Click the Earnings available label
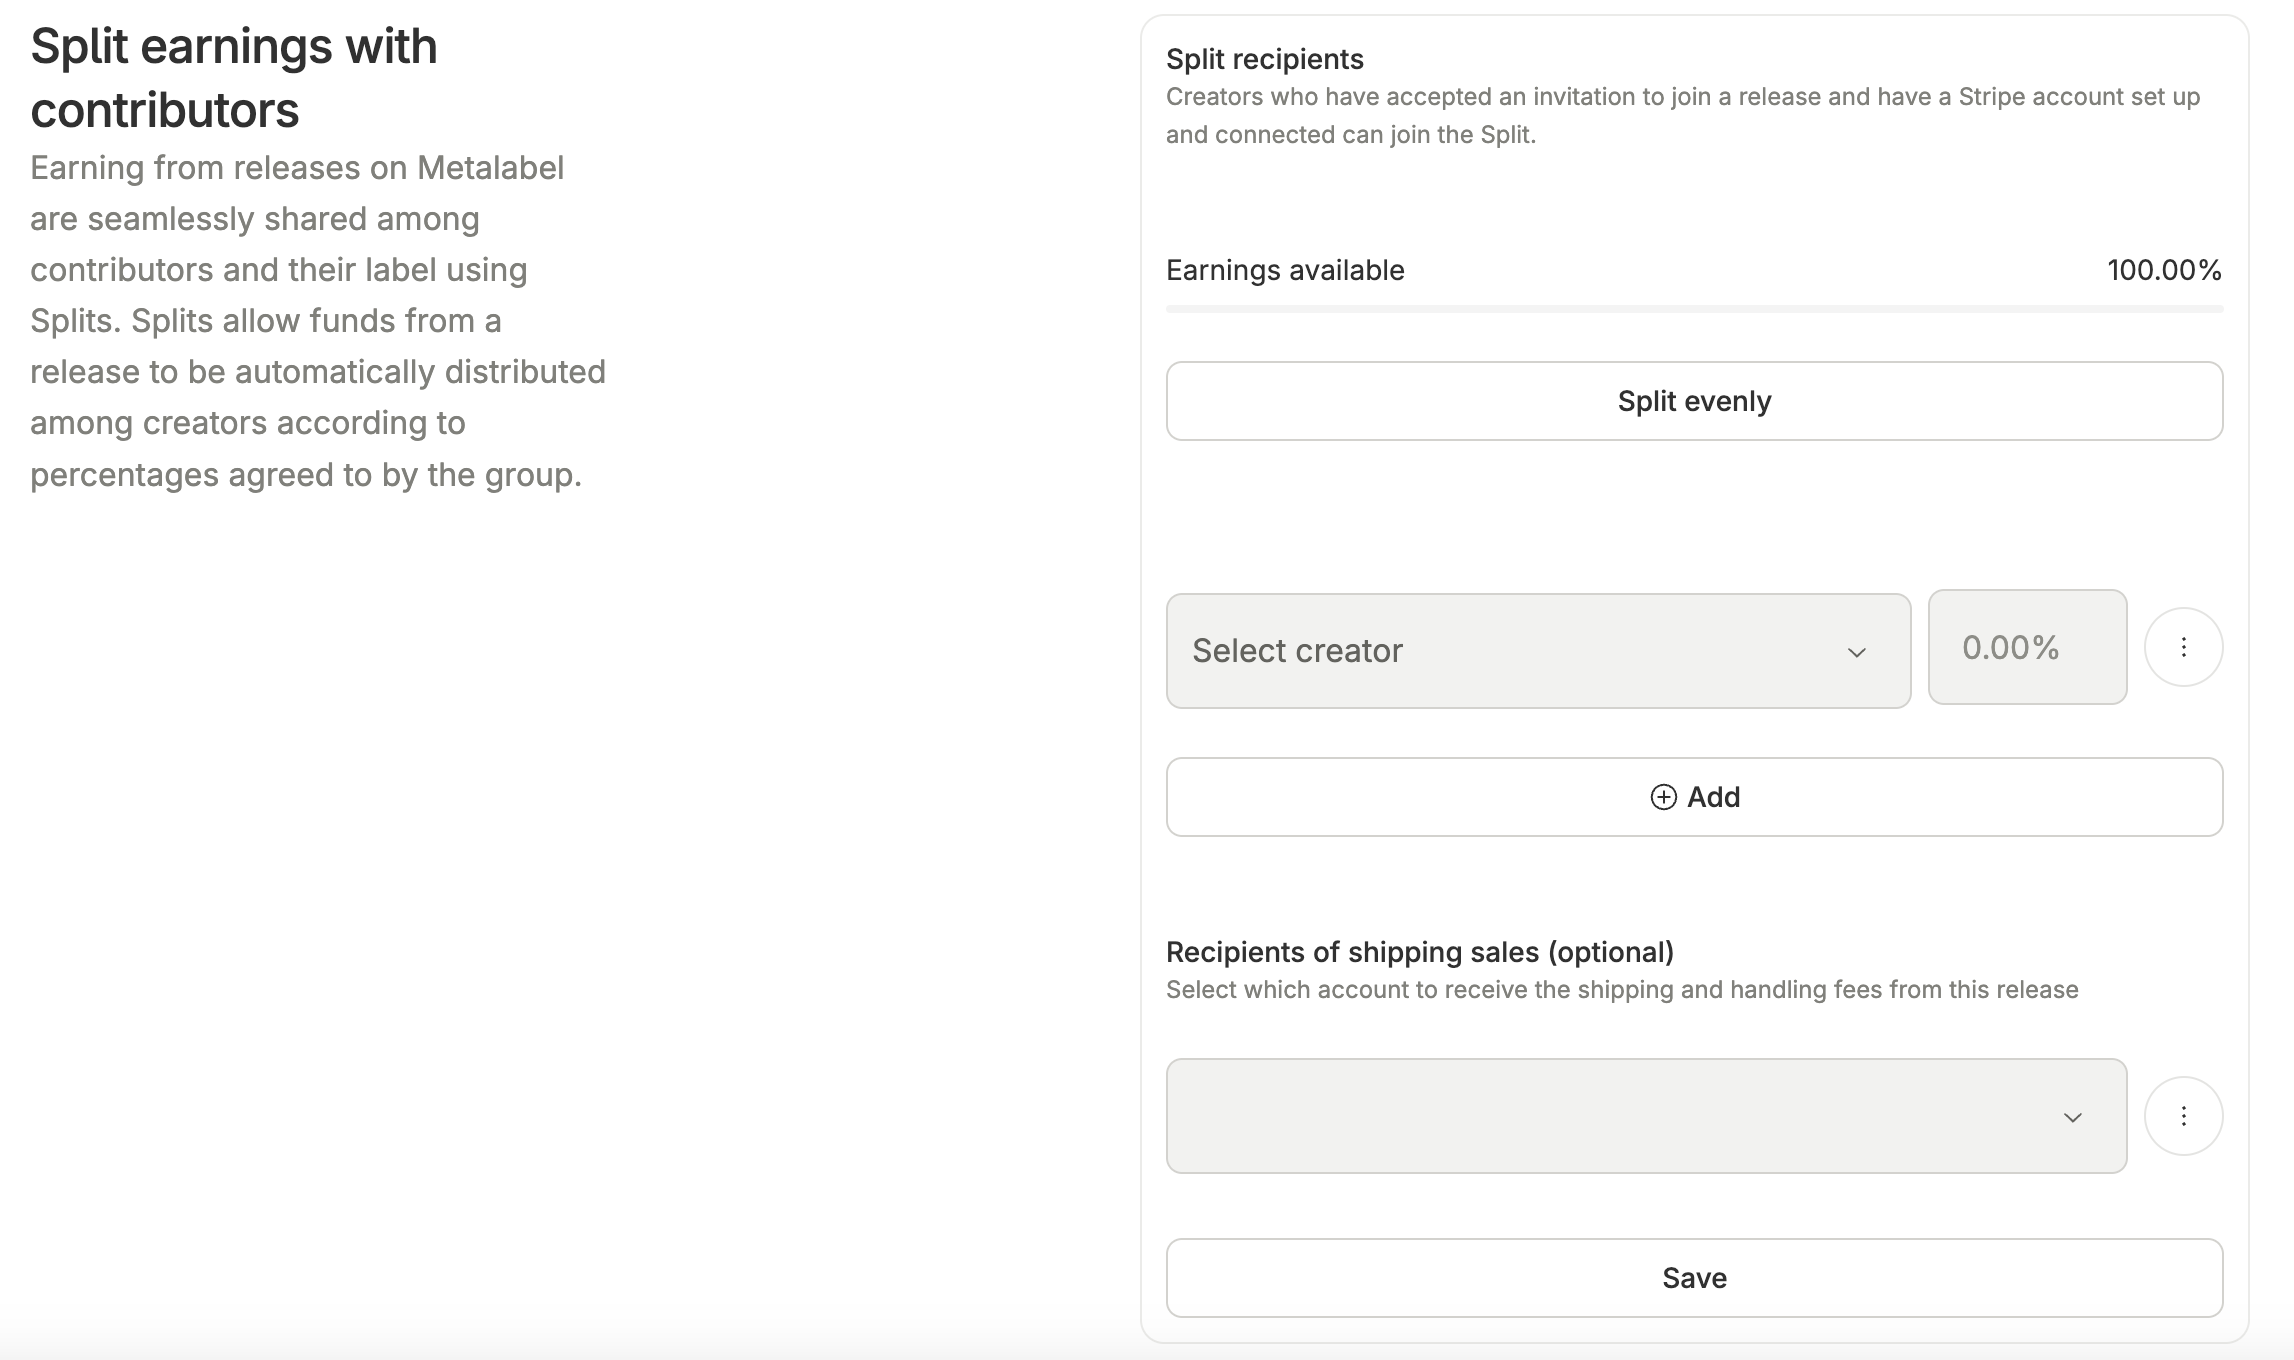2294x1360 pixels. tap(1285, 270)
